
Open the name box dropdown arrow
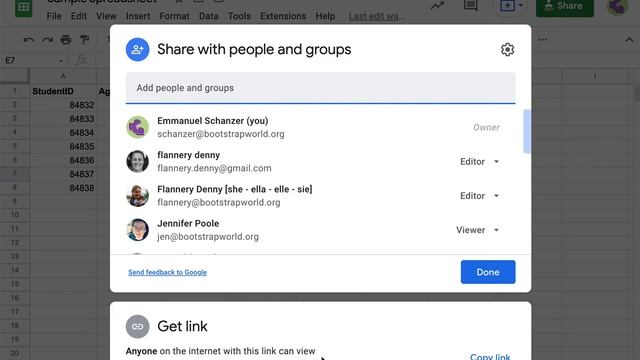pos(61,60)
